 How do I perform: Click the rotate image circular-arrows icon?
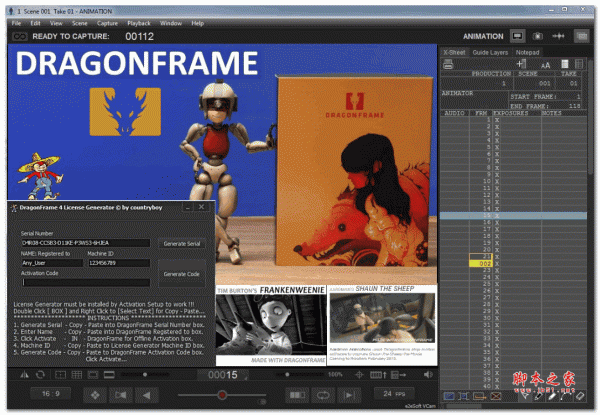[40, 375]
